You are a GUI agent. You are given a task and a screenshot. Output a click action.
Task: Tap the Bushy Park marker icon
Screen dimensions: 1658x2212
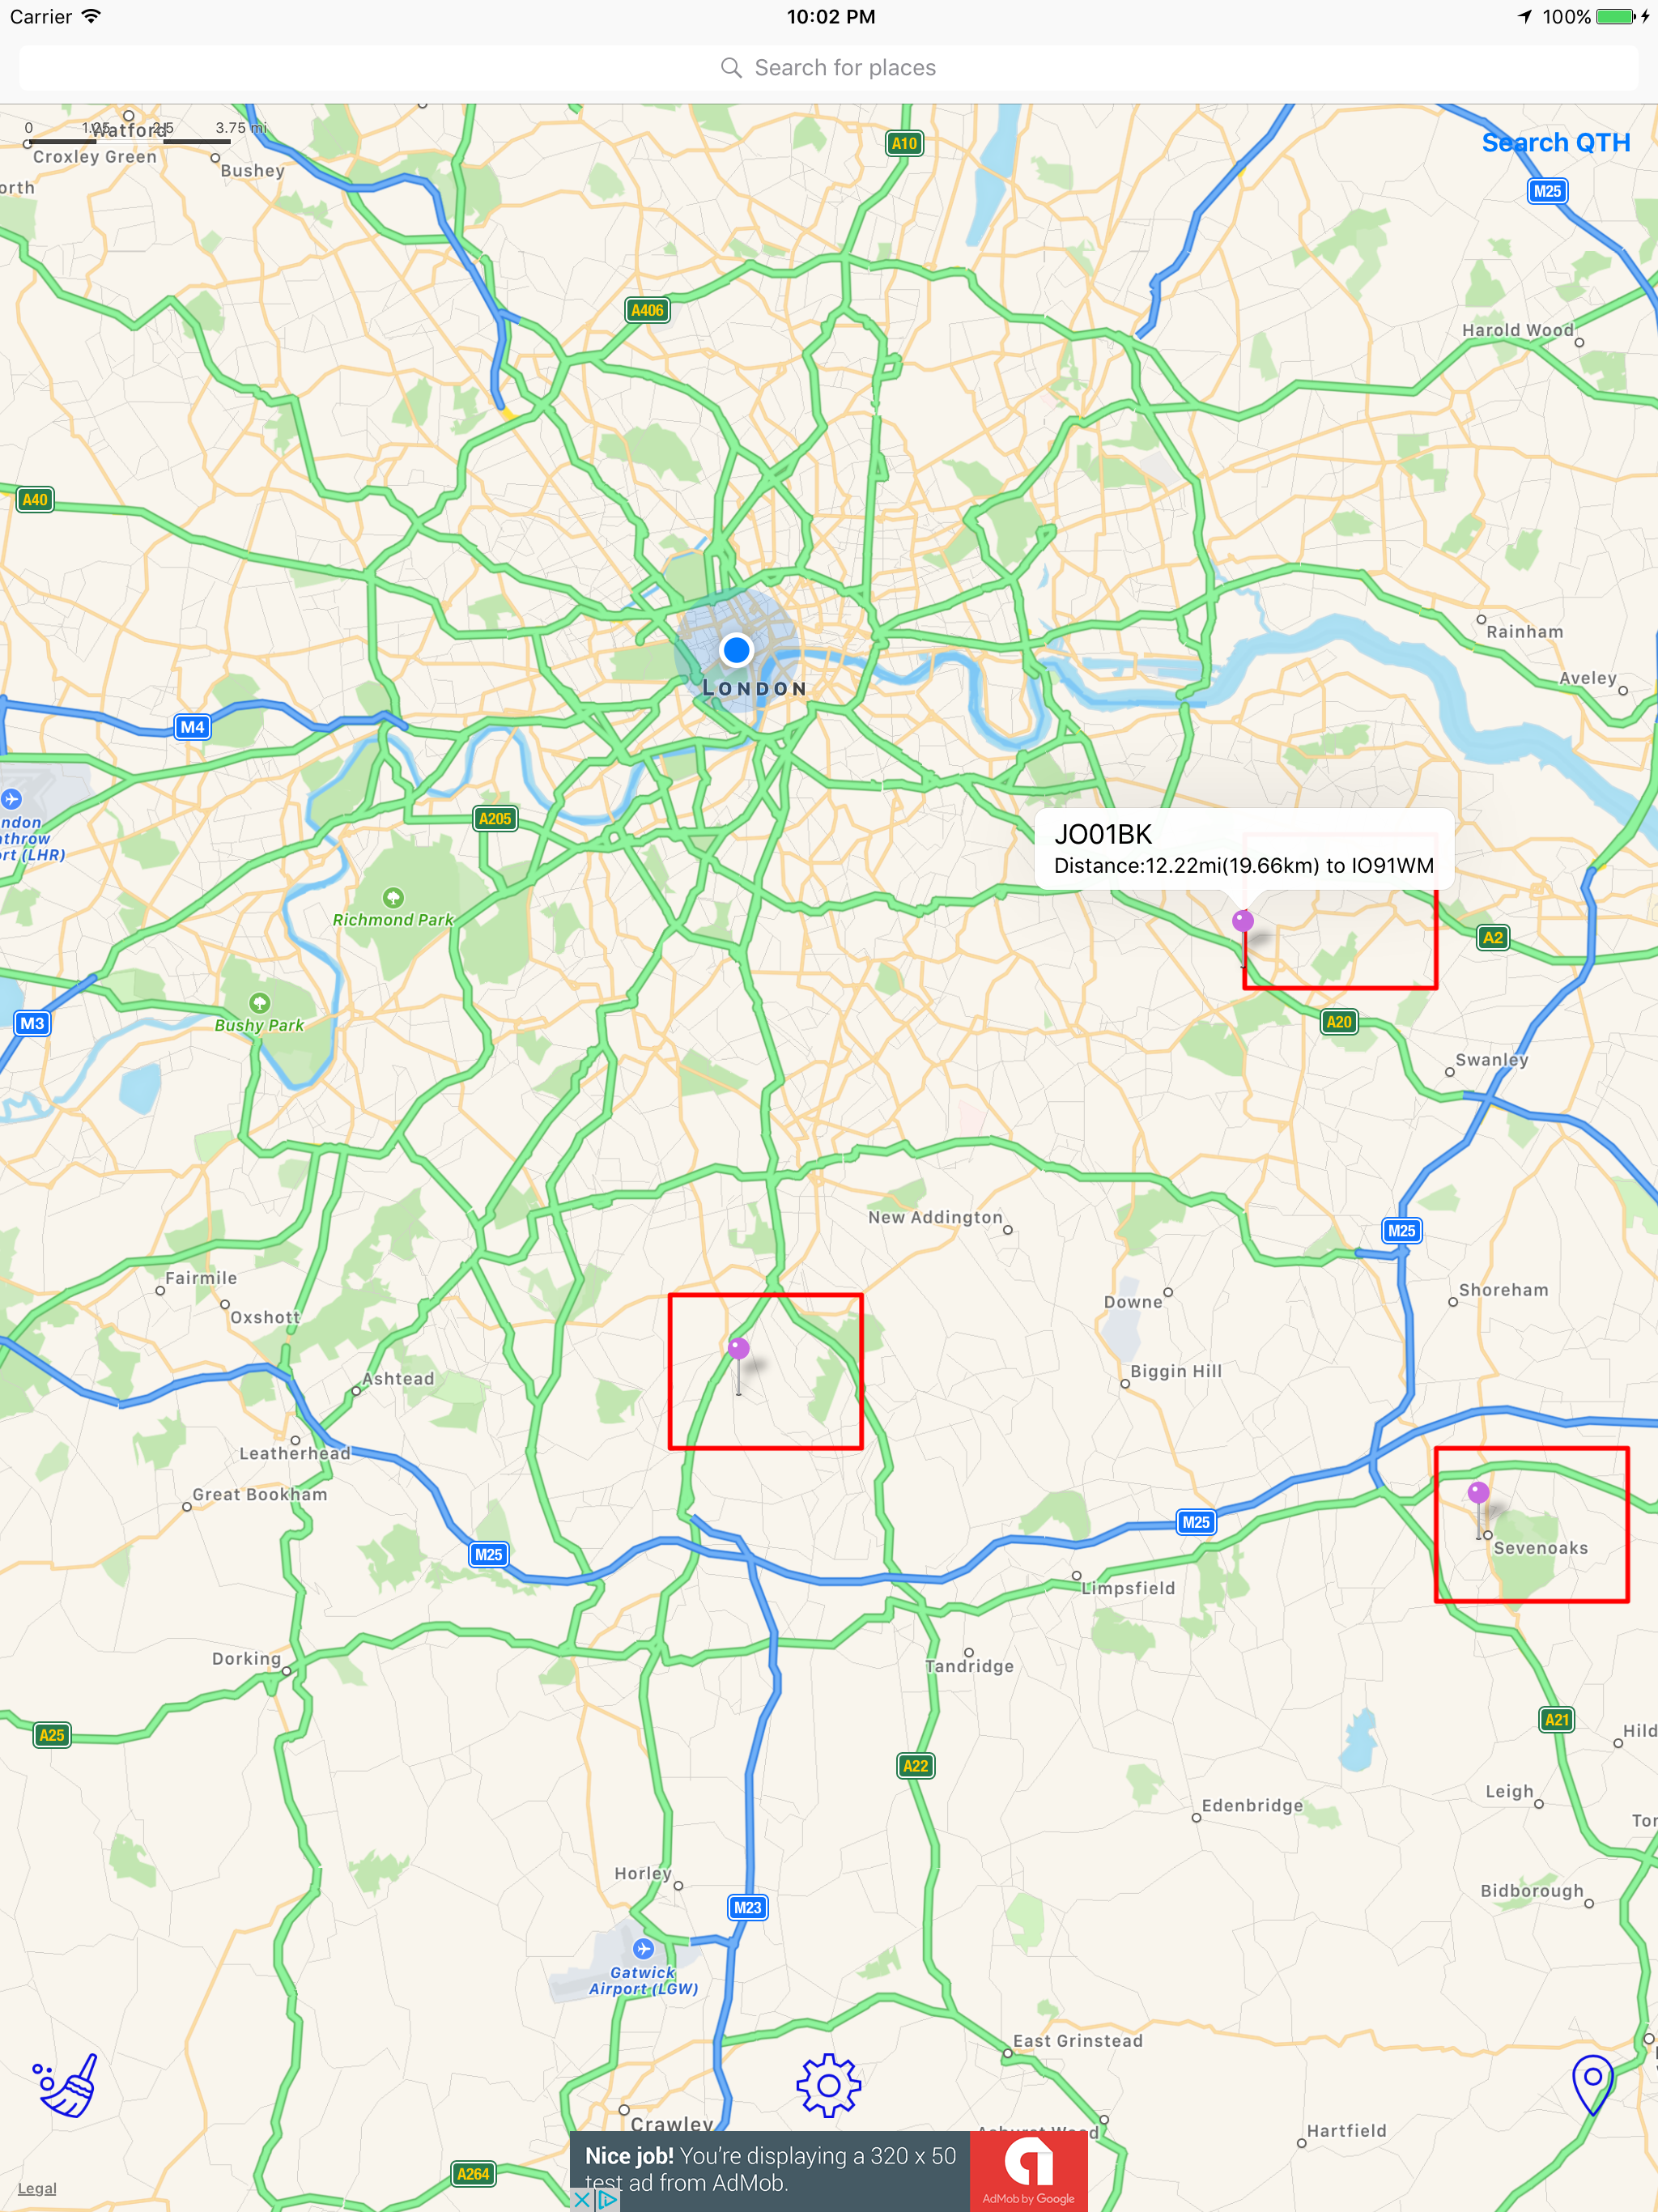[259, 1002]
